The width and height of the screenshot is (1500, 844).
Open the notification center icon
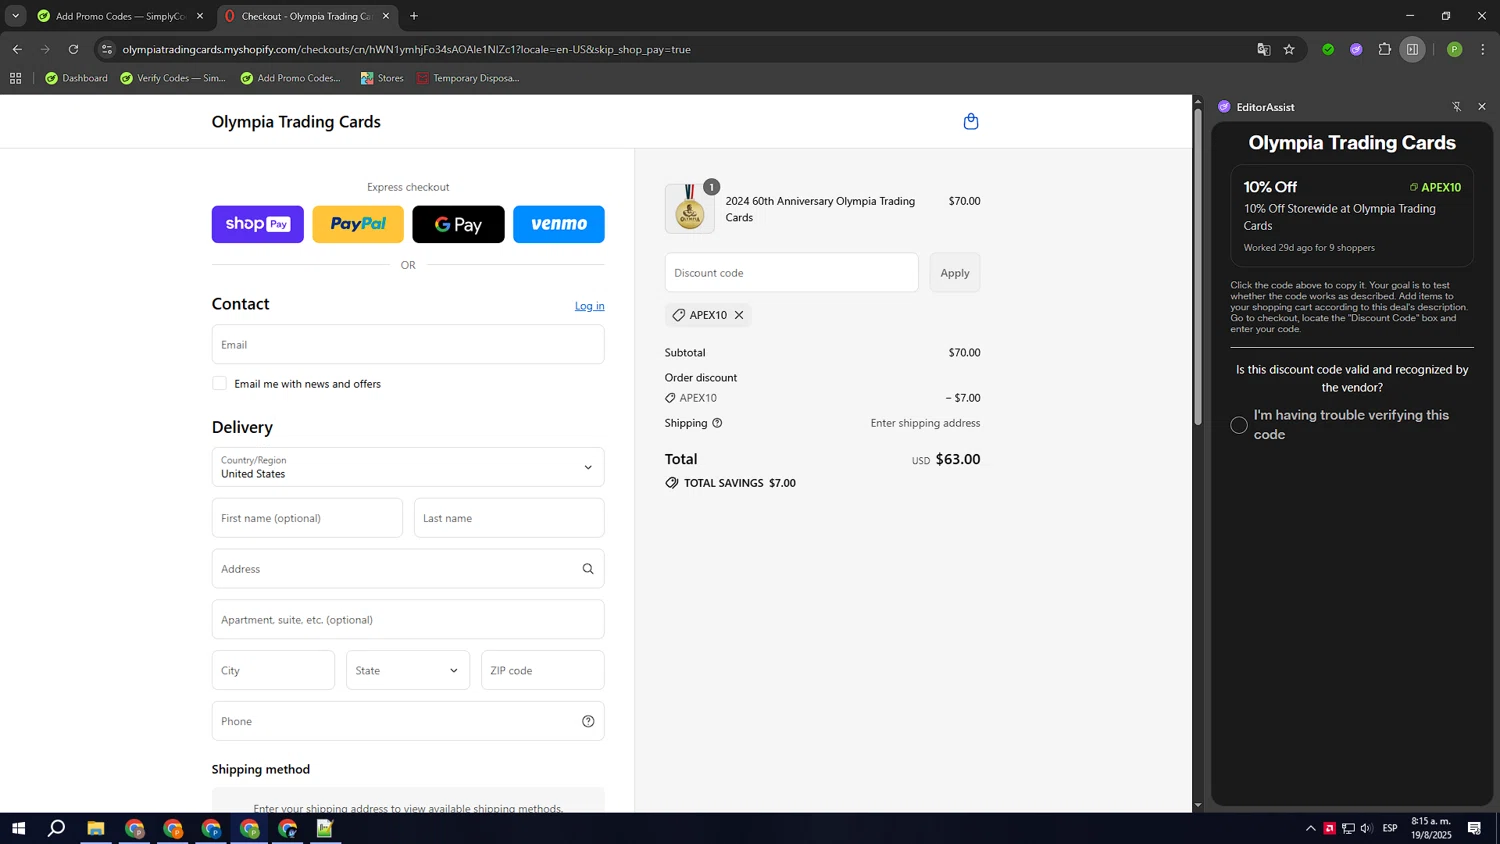(1474, 828)
